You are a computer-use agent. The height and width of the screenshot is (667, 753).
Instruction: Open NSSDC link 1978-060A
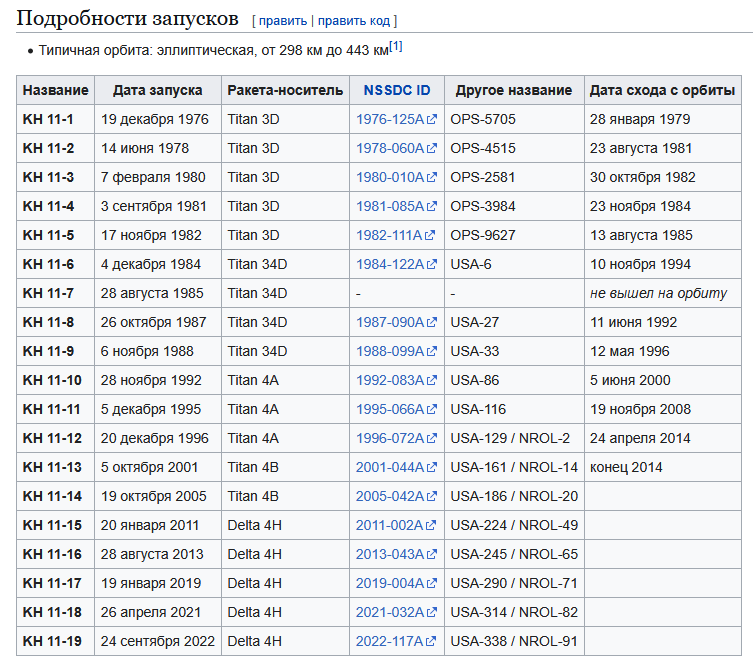point(396,148)
